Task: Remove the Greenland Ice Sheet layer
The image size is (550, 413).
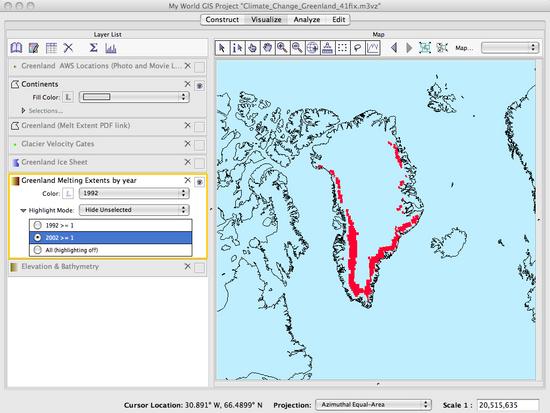Action: pyautogui.click(x=188, y=162)
